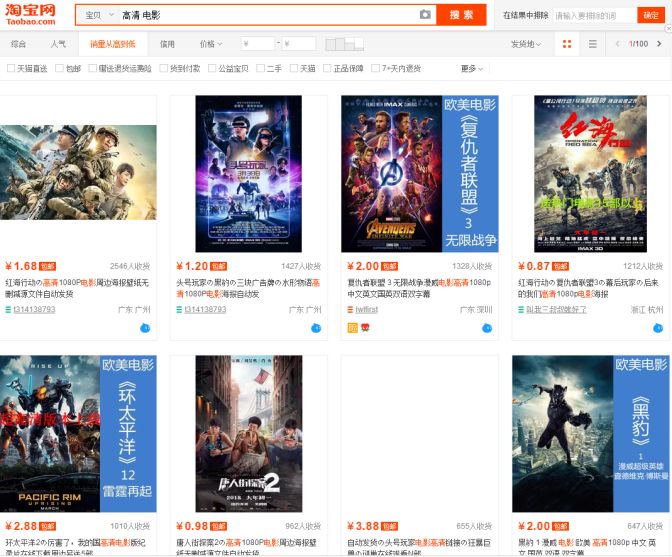672x557 pixels.
Task: Expand 更多 filter options
Action: pos(471,69)
